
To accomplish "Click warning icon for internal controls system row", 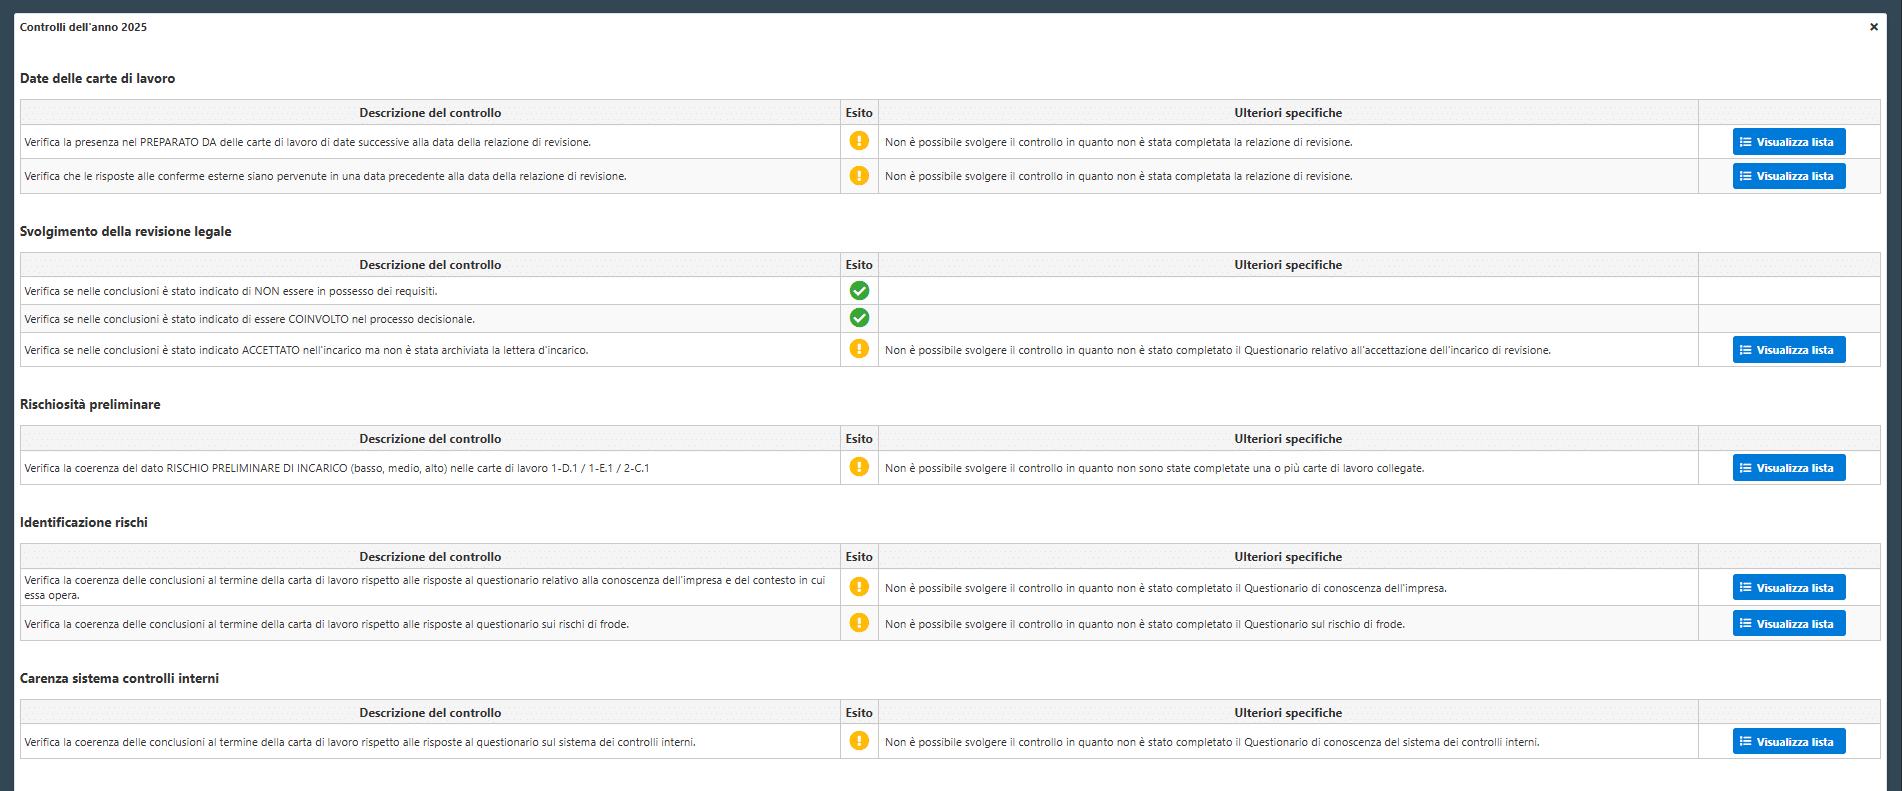I will point(858,741).
